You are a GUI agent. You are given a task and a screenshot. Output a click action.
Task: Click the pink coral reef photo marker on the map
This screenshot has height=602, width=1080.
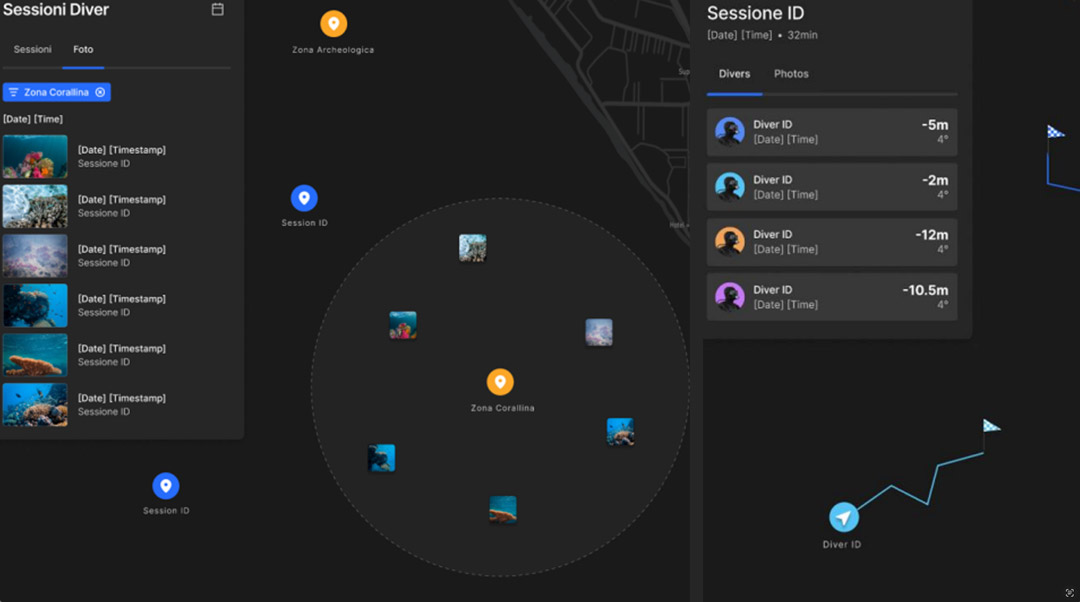(x=403, y=325)
